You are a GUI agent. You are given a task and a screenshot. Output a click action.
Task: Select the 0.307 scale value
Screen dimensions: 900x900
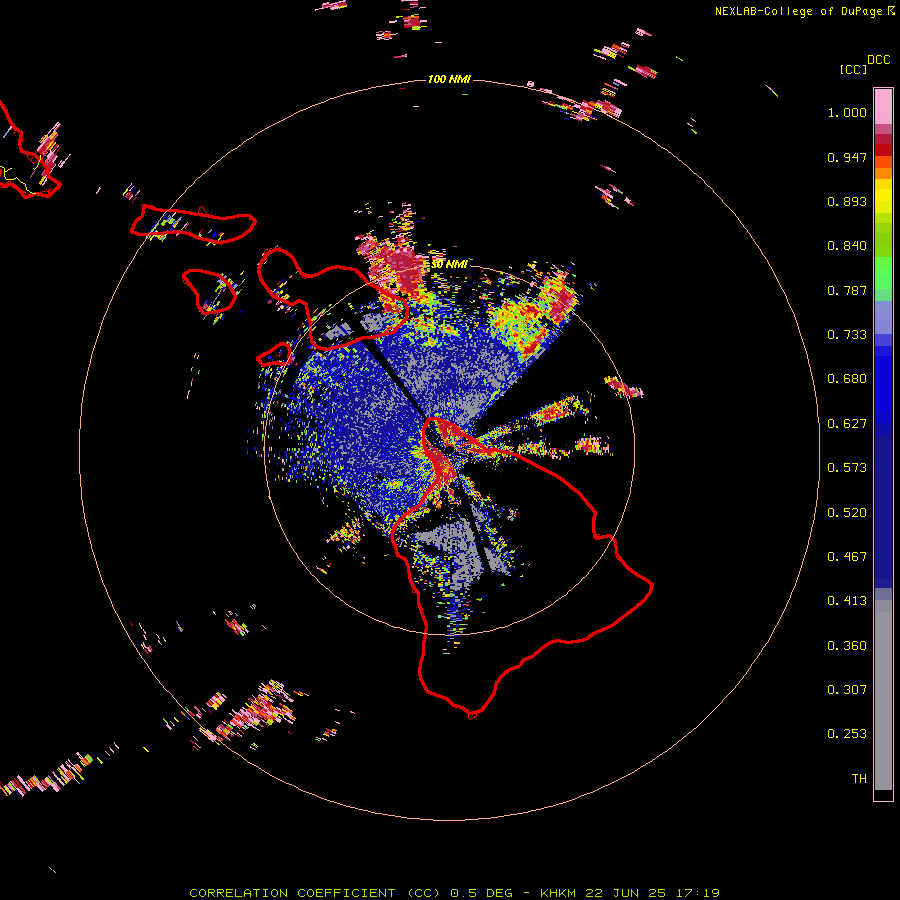pos(847,690)
